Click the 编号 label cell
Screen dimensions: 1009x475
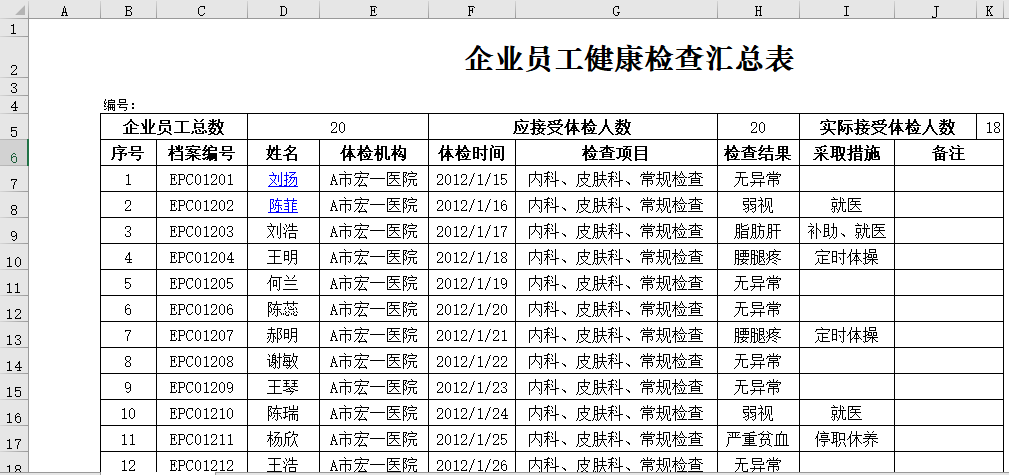pos(120,105)
